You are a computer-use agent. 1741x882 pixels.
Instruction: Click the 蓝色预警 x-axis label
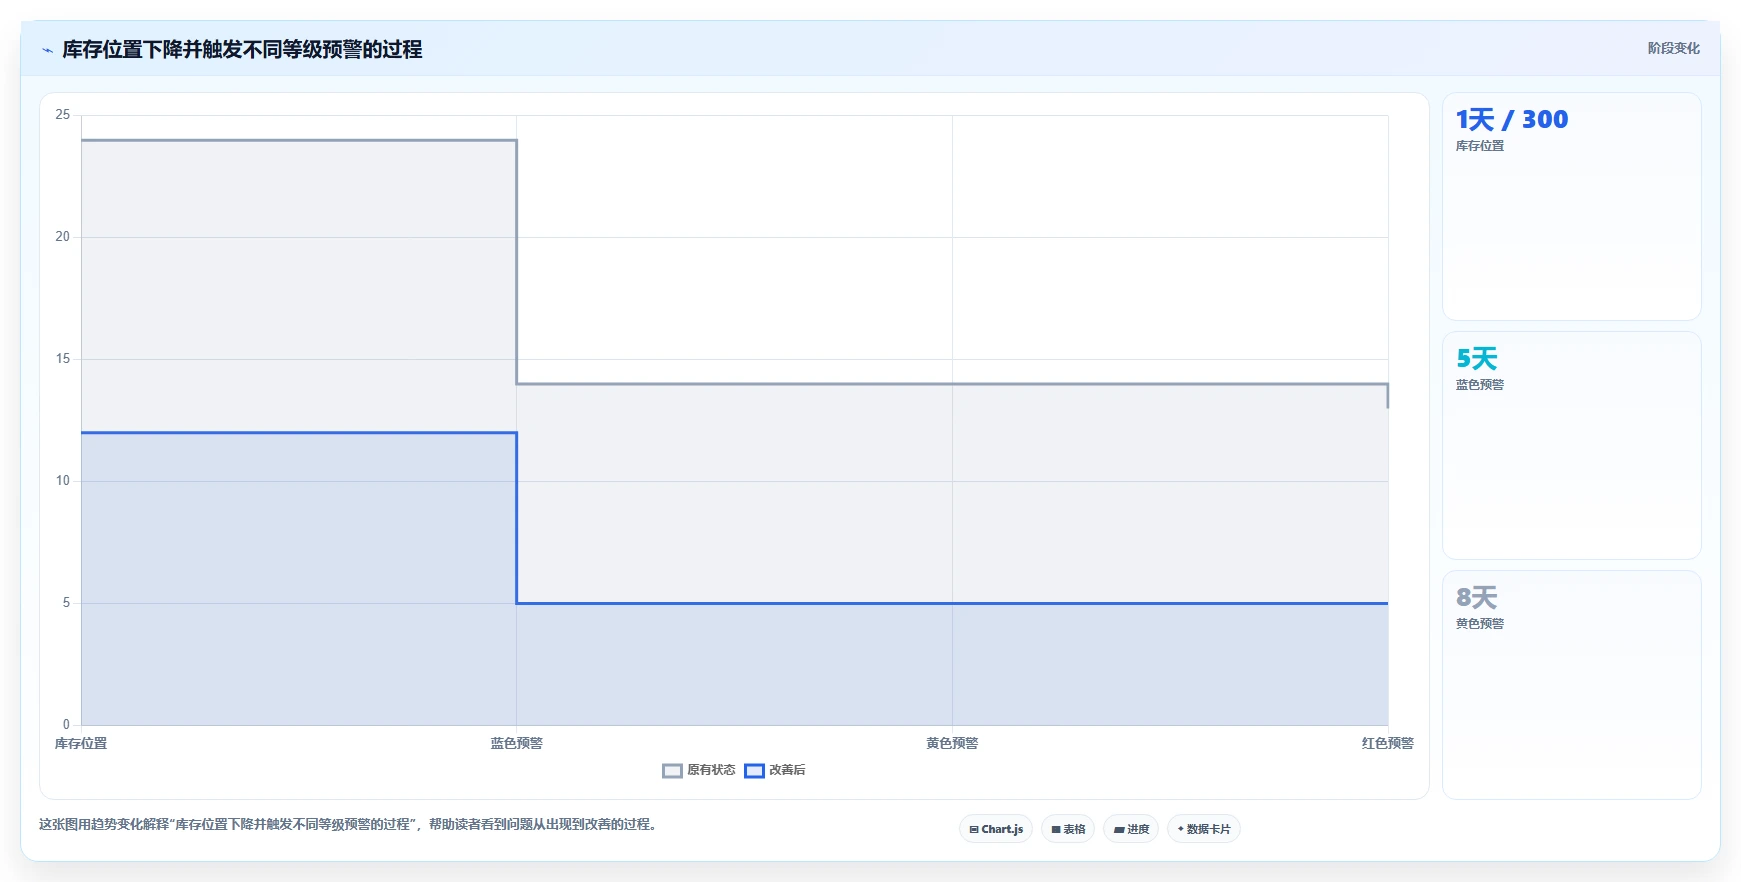[517, 743]
